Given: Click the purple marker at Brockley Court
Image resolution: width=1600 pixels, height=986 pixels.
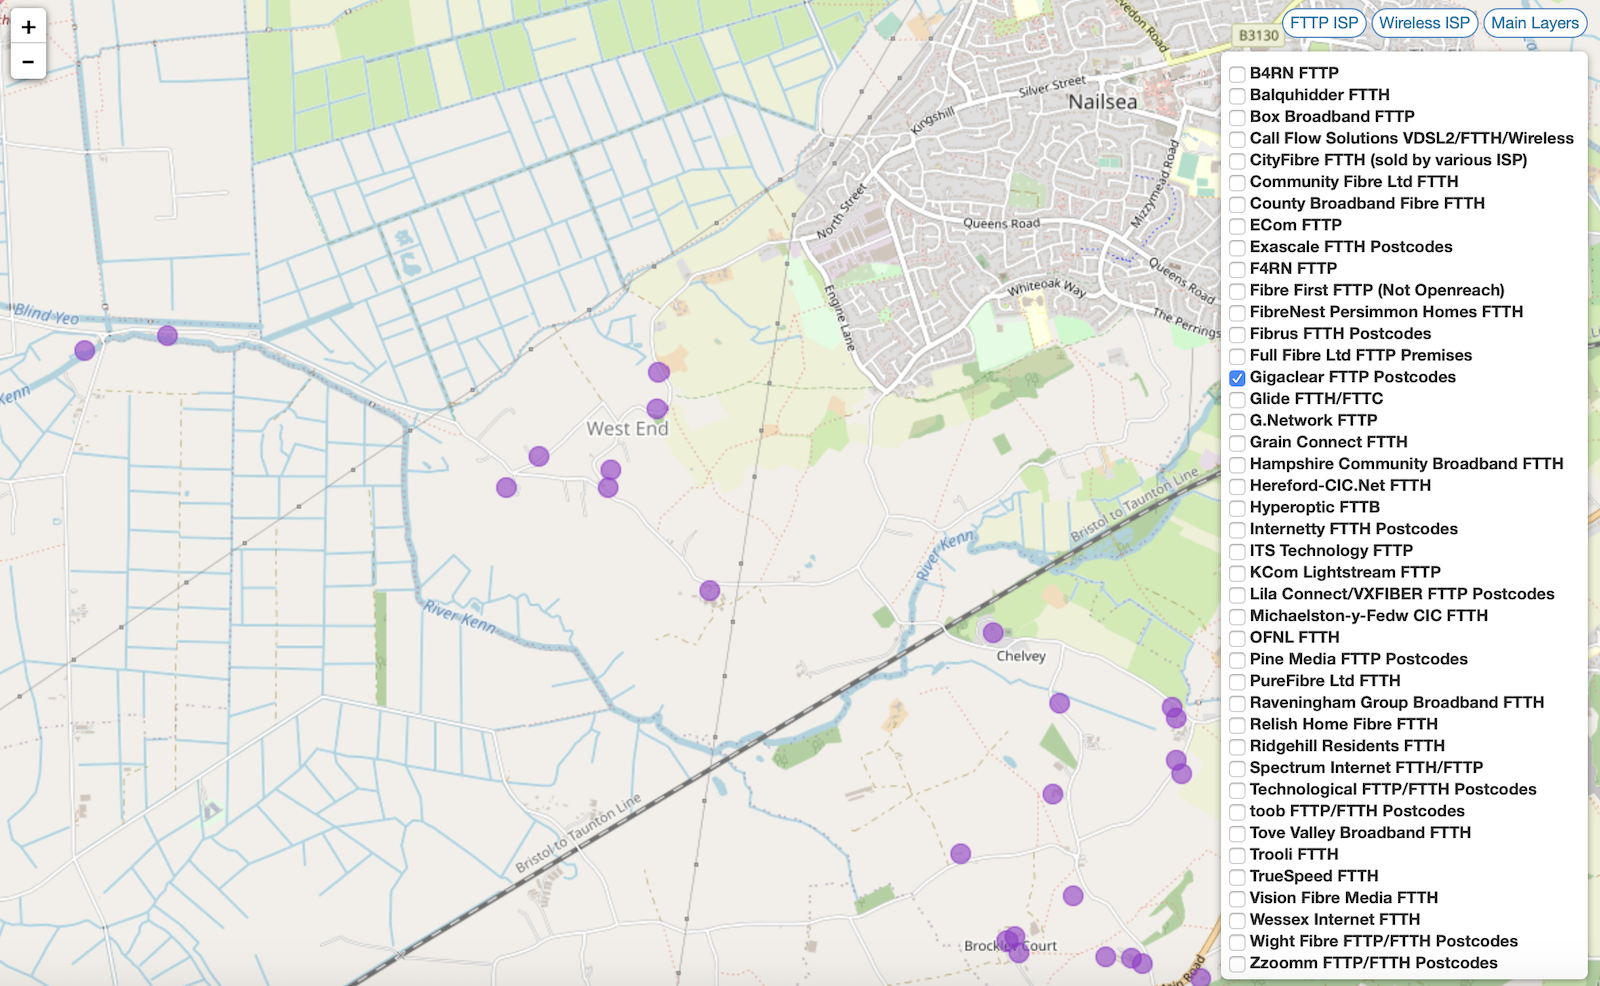Looking at the screenshot, I should coord(1013,938).
